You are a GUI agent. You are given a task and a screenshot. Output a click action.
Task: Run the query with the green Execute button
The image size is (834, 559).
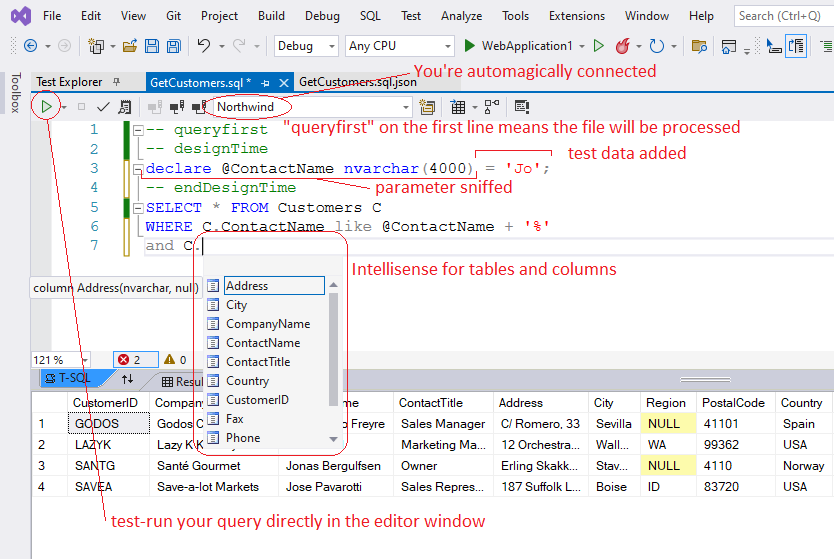[x=46, y=106]
